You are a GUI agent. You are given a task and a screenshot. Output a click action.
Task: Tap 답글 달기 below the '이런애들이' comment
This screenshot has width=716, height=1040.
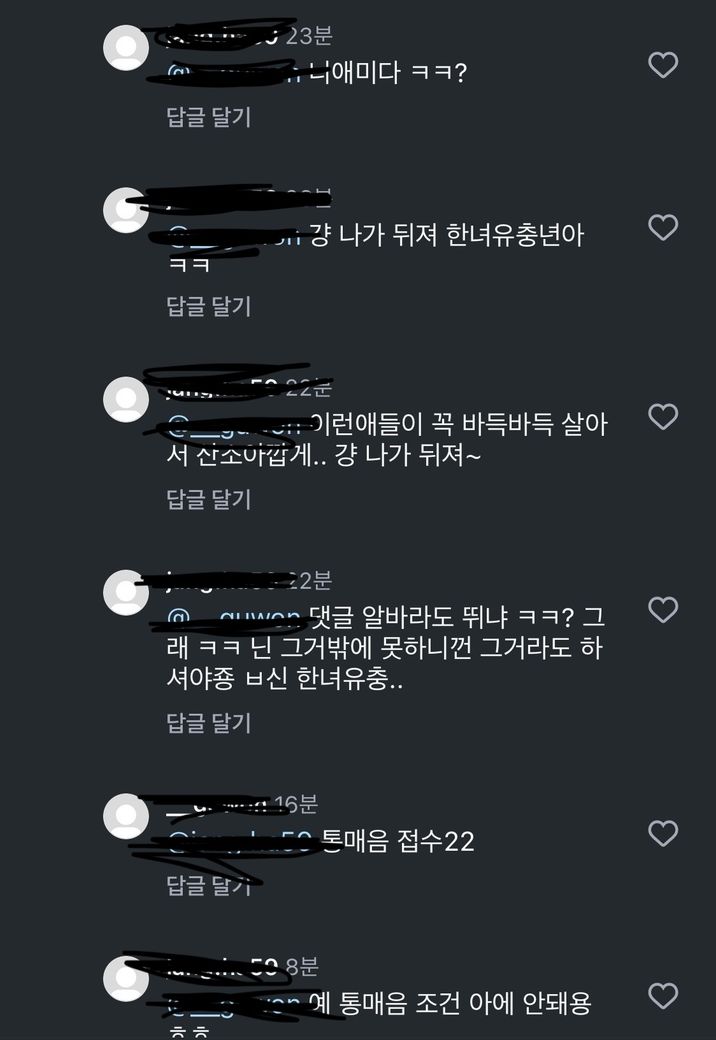pos(209,499)
